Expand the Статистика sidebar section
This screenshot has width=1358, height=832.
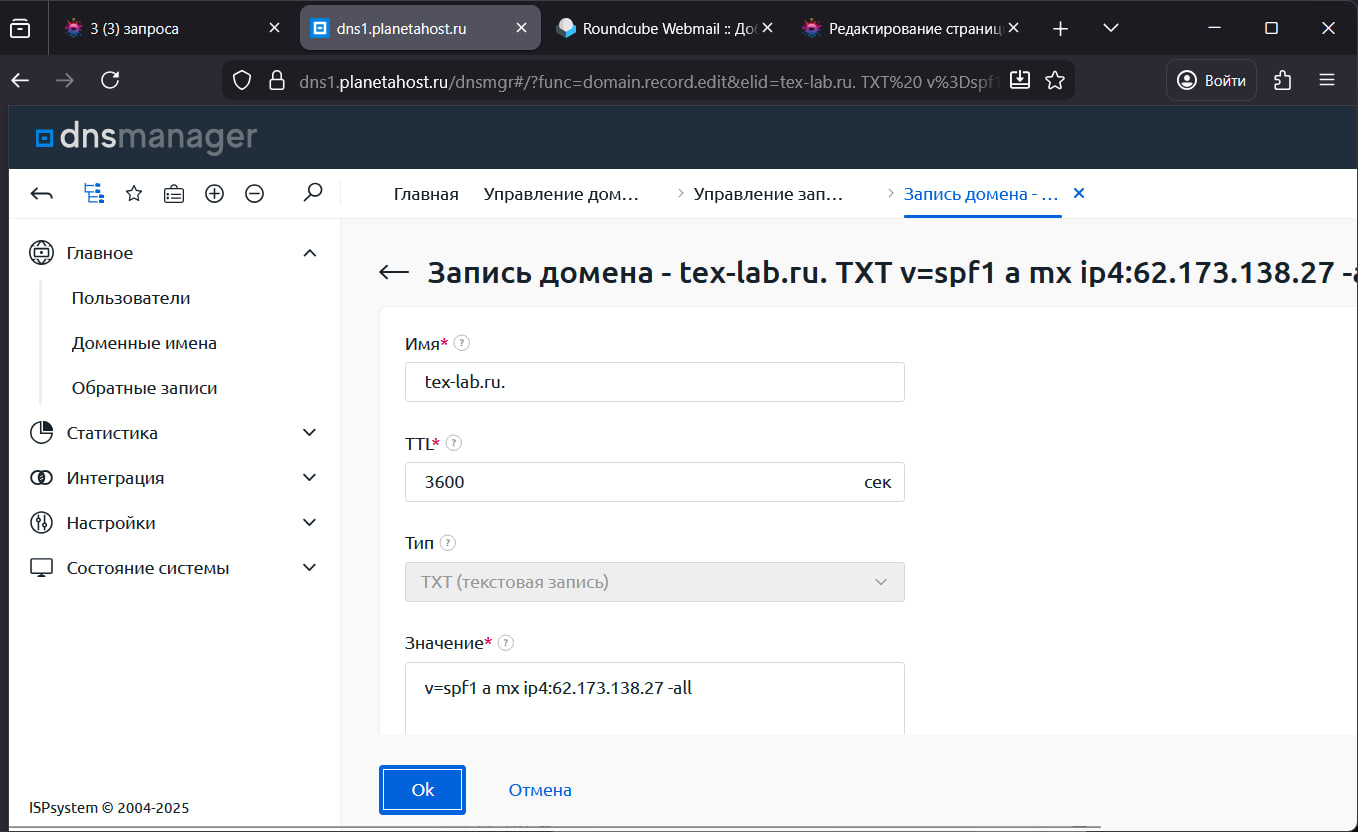coord(309,433)
